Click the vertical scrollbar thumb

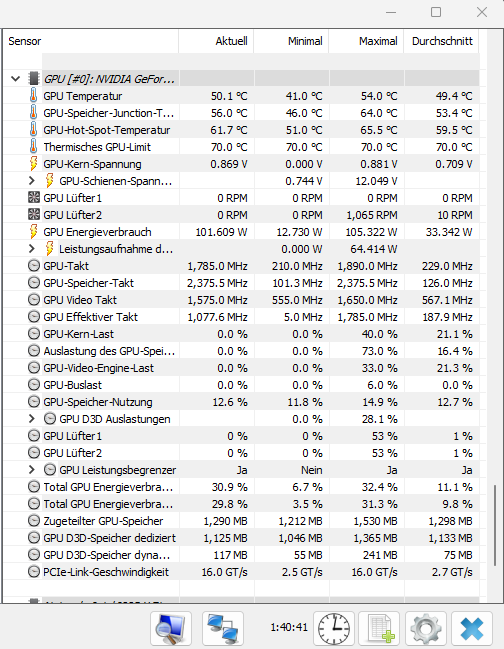(x=494, y=525)
